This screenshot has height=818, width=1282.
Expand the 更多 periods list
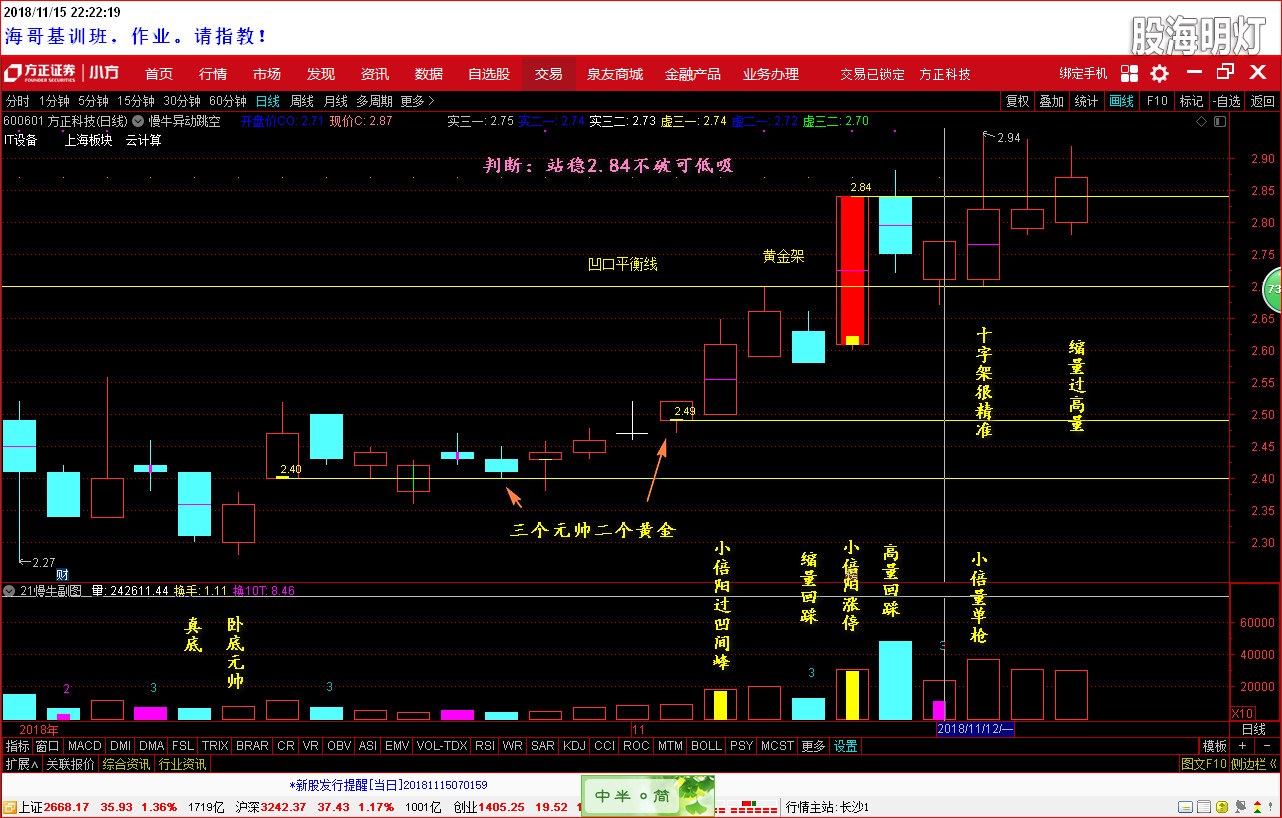point(418,101)
